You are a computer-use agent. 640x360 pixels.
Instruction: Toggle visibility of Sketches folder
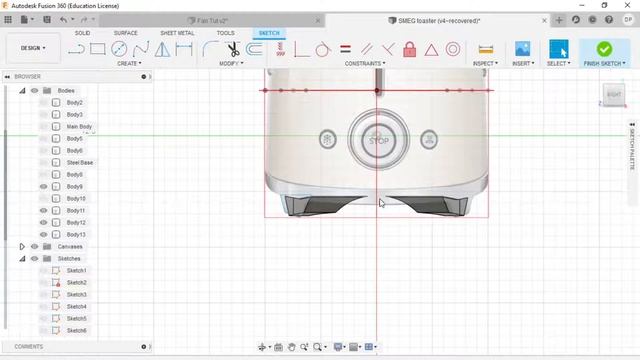(x=34, y=259)
